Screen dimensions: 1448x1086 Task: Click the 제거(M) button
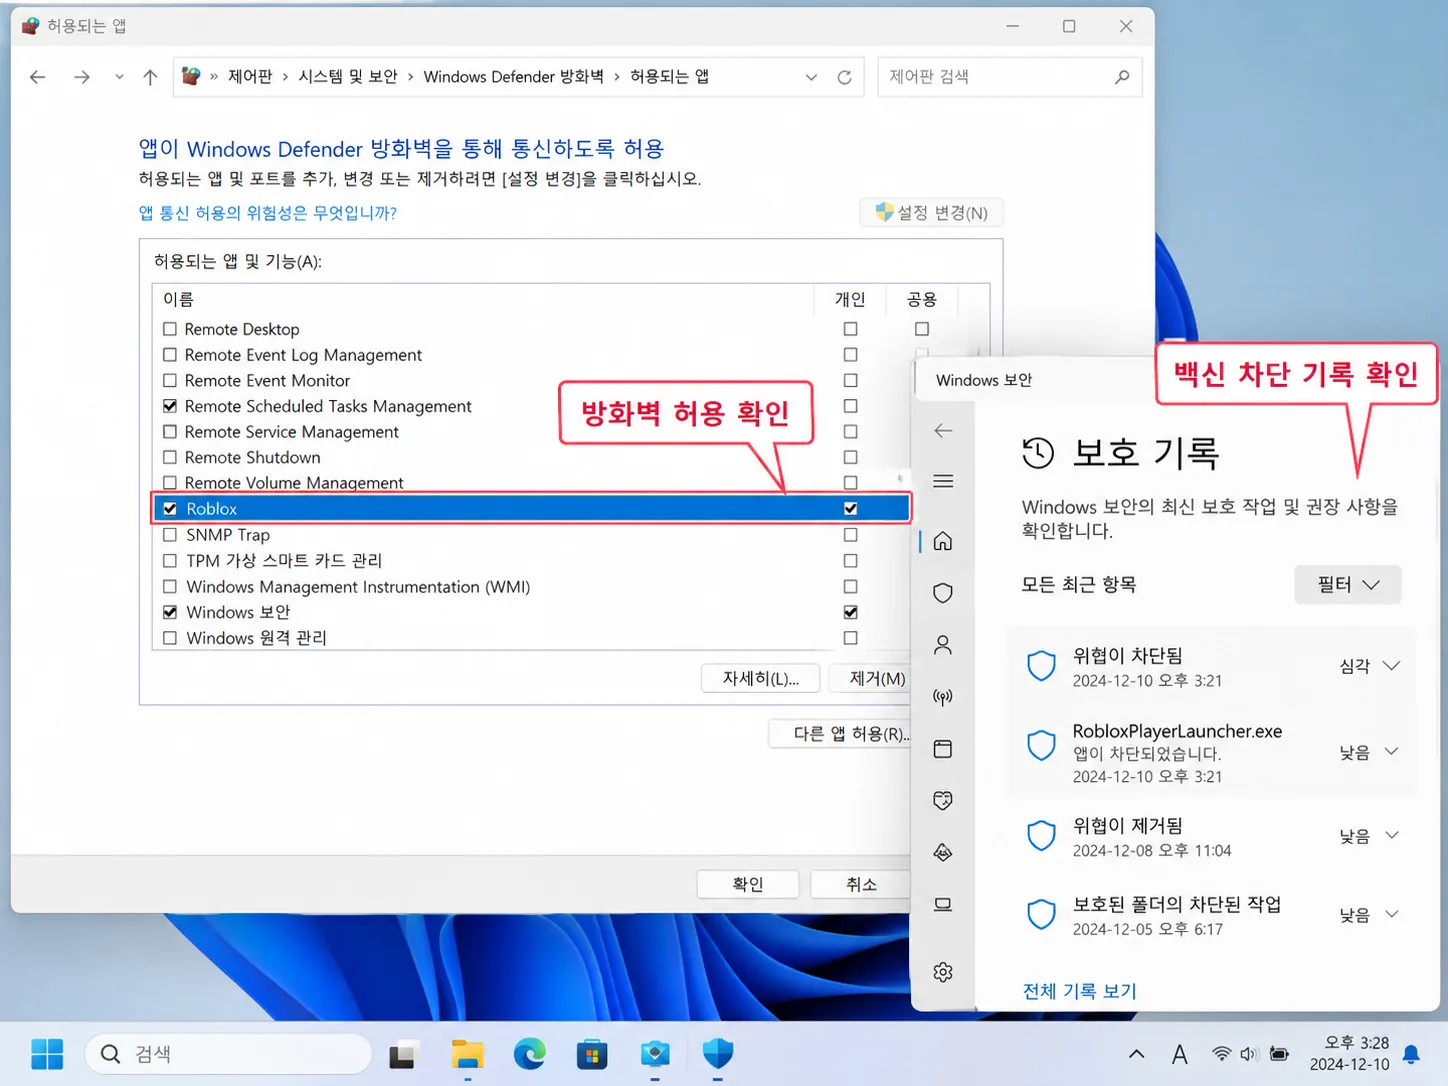872,678
